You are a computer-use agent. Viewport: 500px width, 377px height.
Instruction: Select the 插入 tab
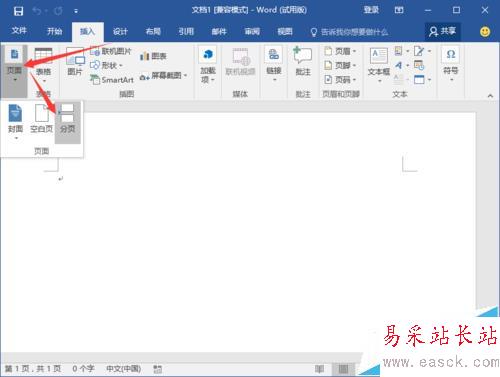tap(87, 31)
